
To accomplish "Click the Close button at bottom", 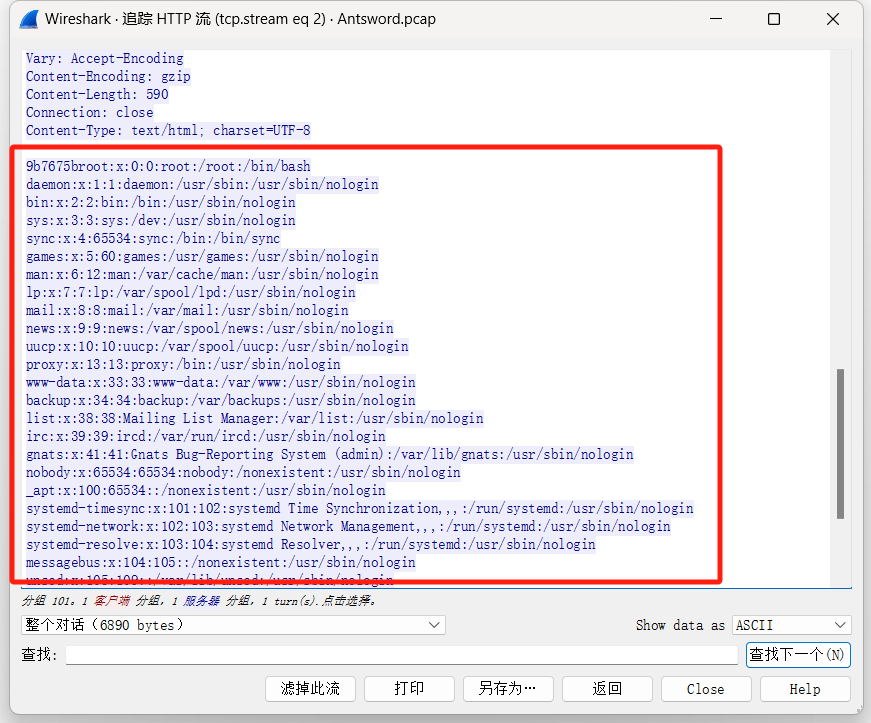I will tap(706, 689).
